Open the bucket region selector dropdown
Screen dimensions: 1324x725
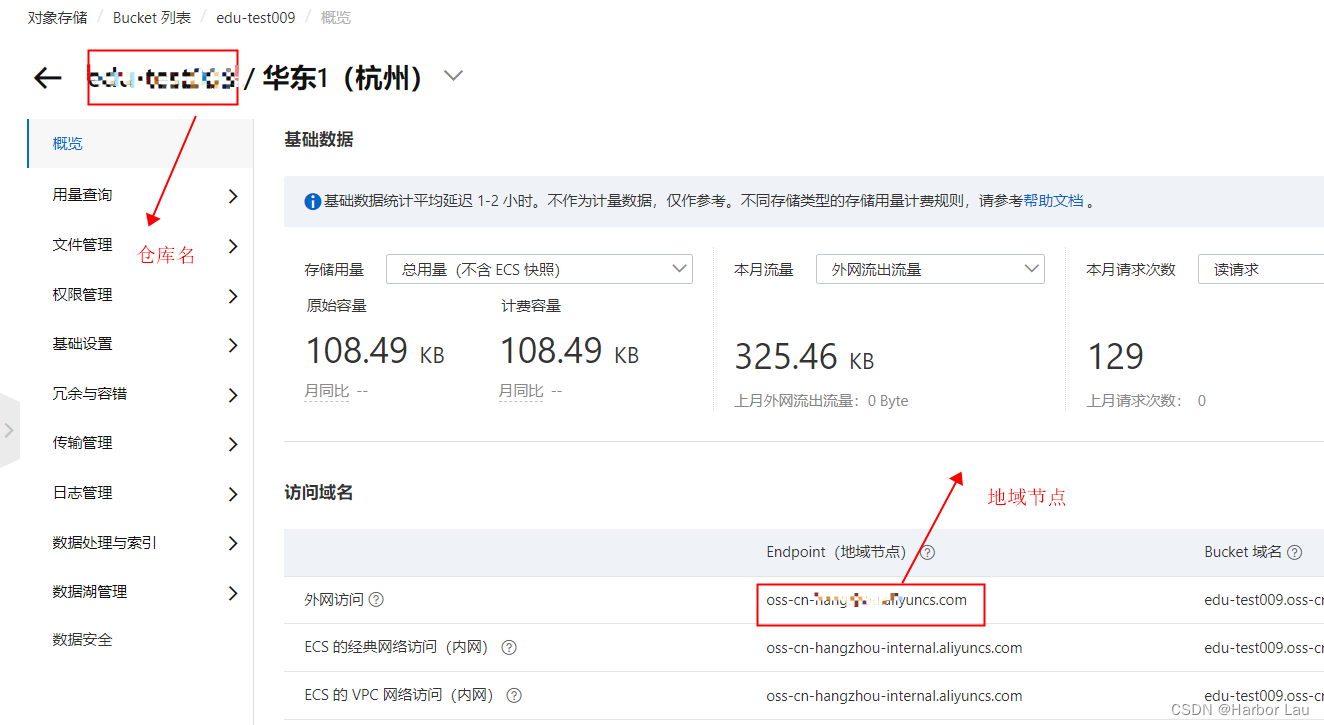pyautogui.click(x=452, y=75)
